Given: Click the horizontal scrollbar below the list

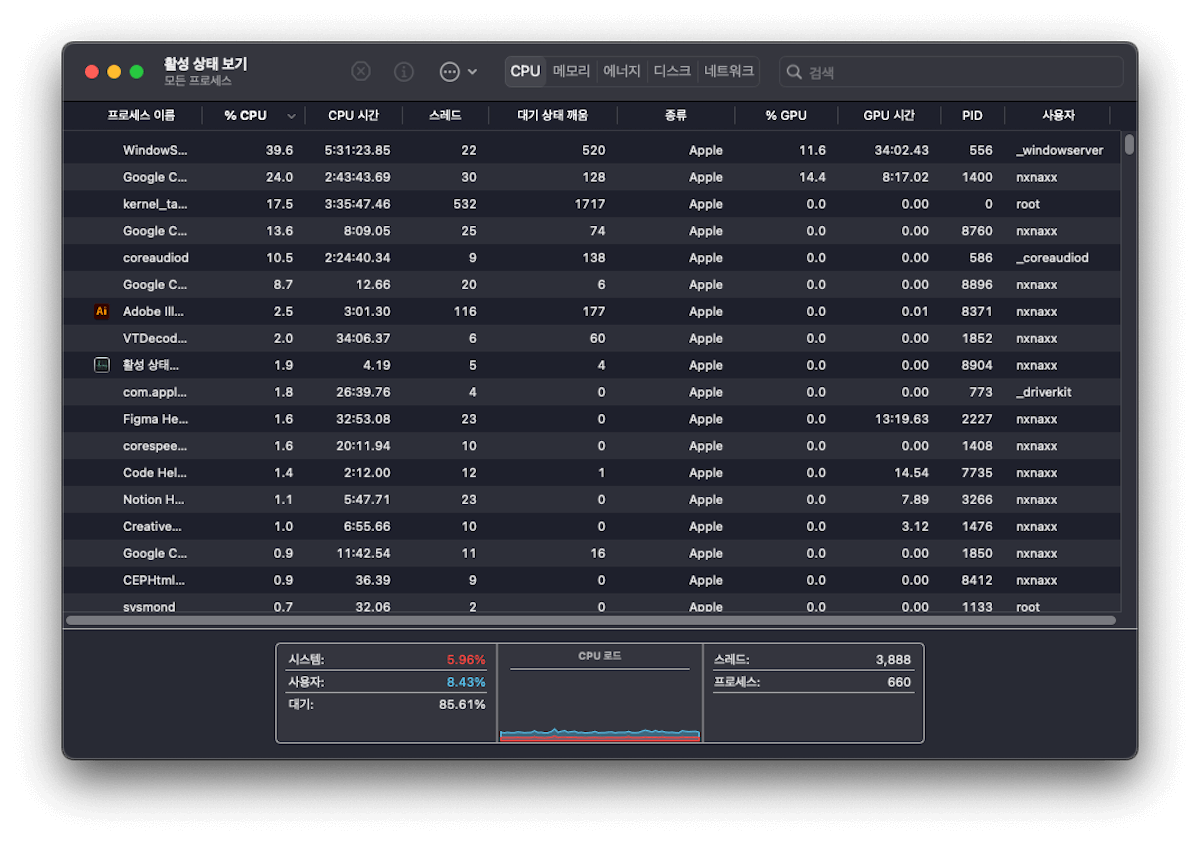Looking at the screenshot, I should tap(591, 620).
